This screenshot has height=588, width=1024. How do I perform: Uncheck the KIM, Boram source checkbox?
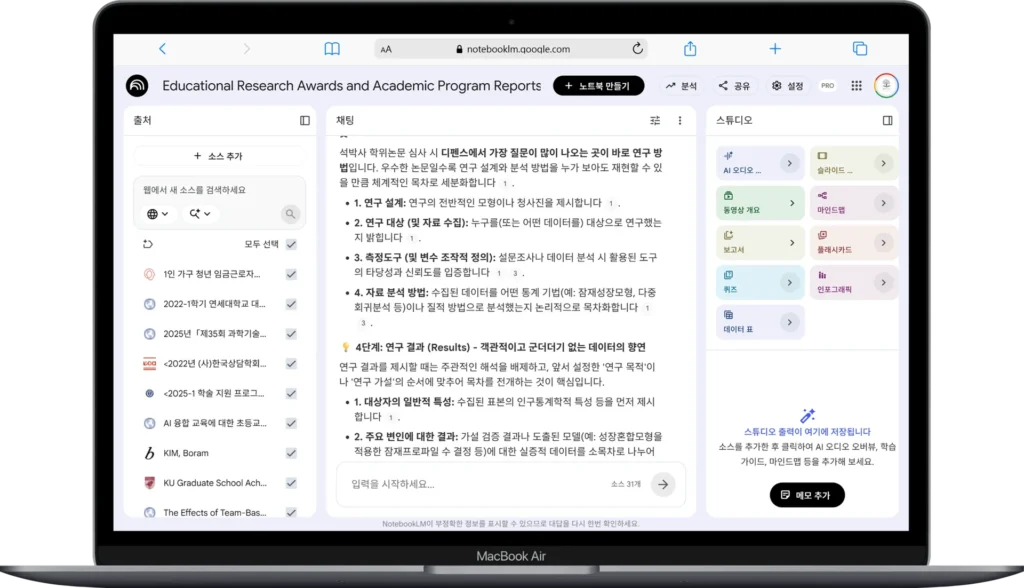291,453
